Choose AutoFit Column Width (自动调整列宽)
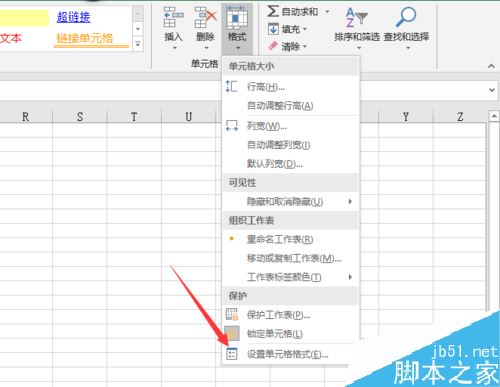This screenshot has height=387, width=500. [291, 145]
